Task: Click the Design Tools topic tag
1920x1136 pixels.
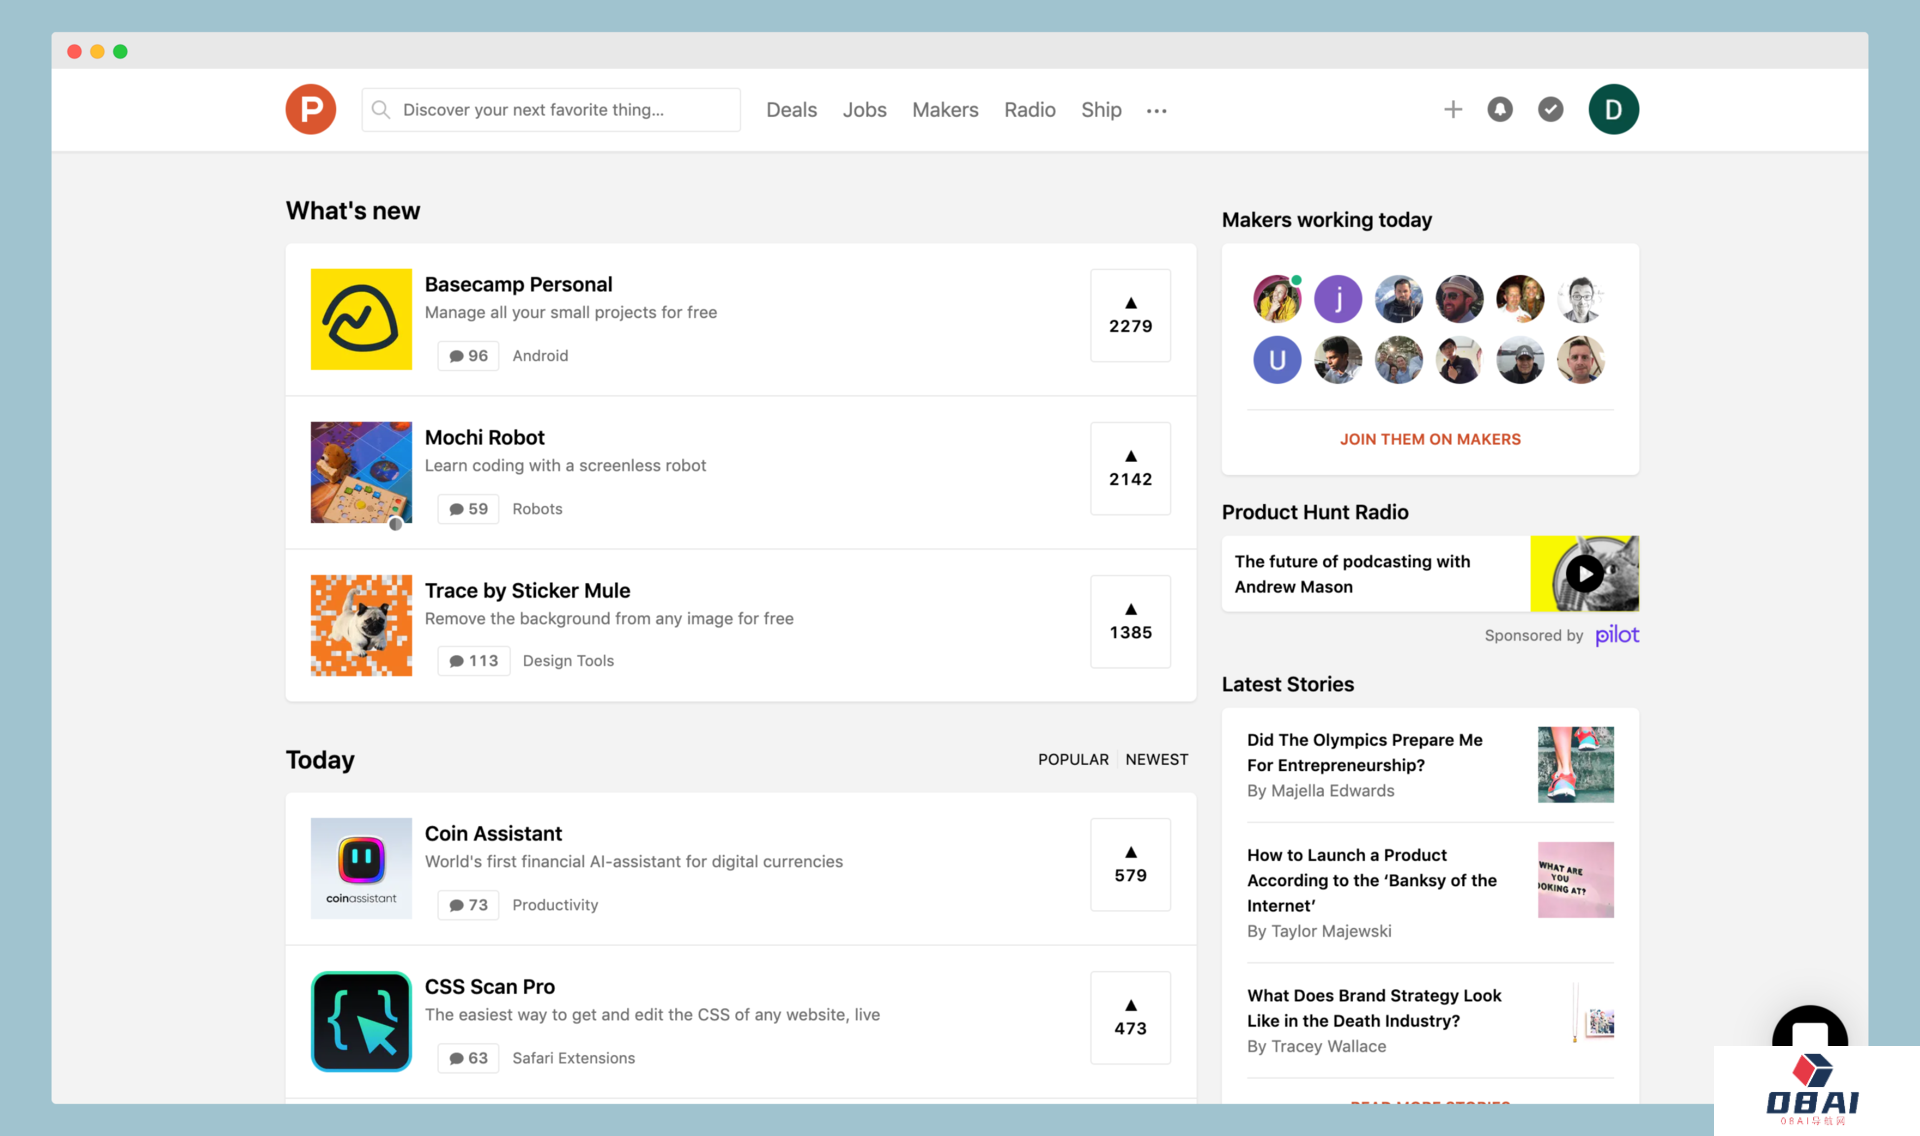Action: [568, 661]
